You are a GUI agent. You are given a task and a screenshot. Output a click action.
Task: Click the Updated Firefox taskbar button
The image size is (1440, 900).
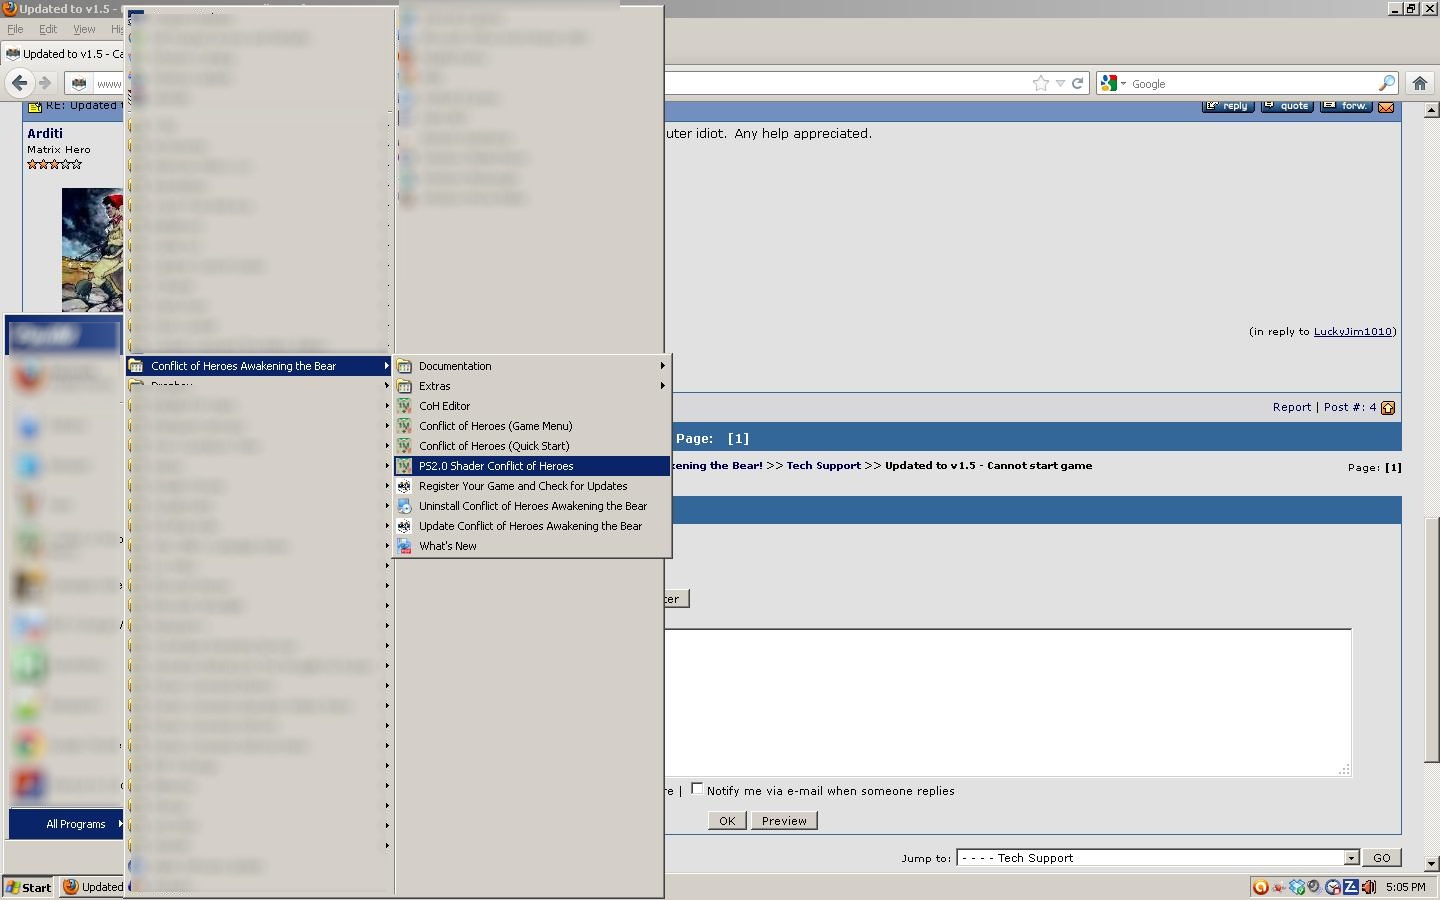pyautogui.click(x=93, y=887)
